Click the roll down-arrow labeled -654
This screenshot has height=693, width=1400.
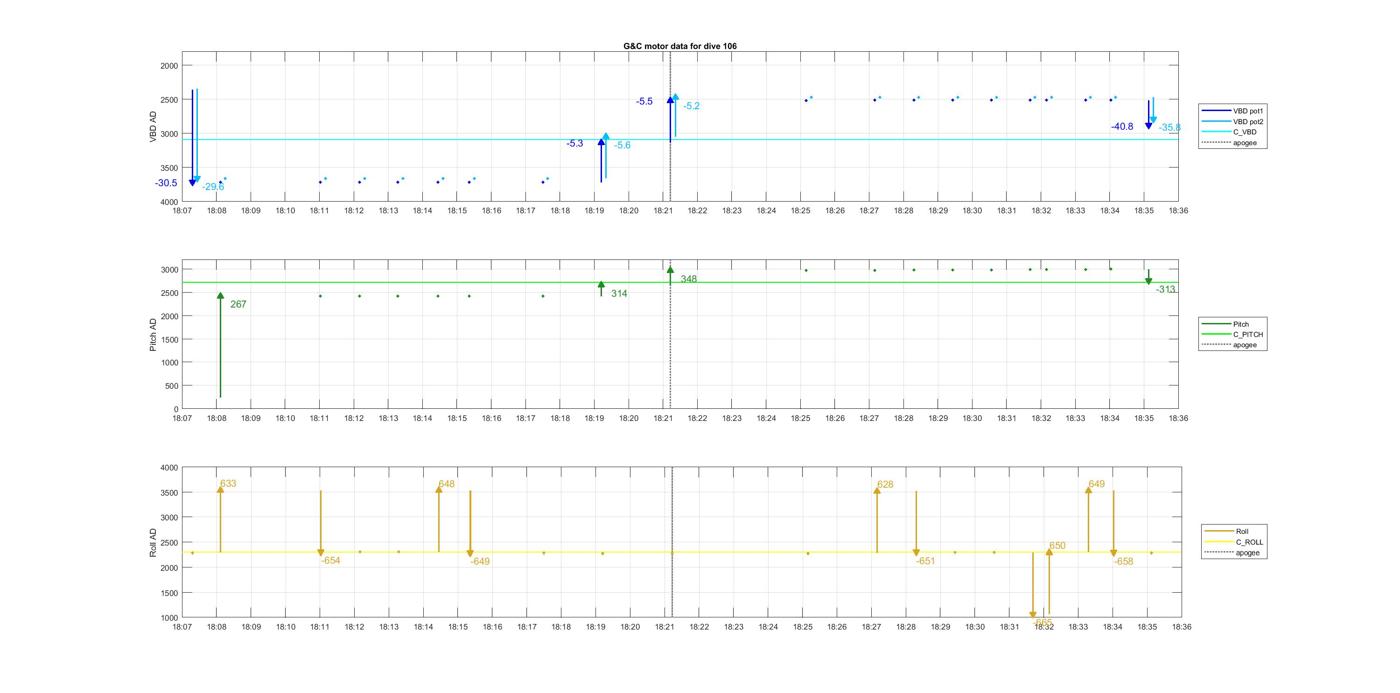pos(320,524)
